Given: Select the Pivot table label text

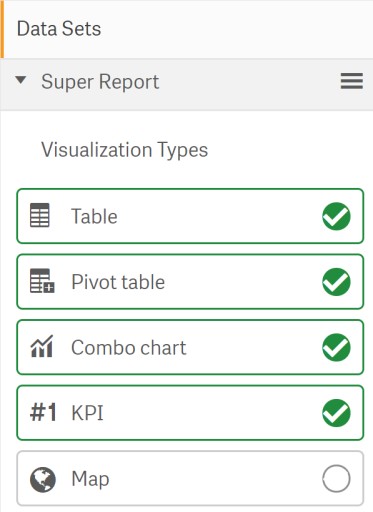Looking at the screenshot, I should pyautogui.click(x=118, y=282).
